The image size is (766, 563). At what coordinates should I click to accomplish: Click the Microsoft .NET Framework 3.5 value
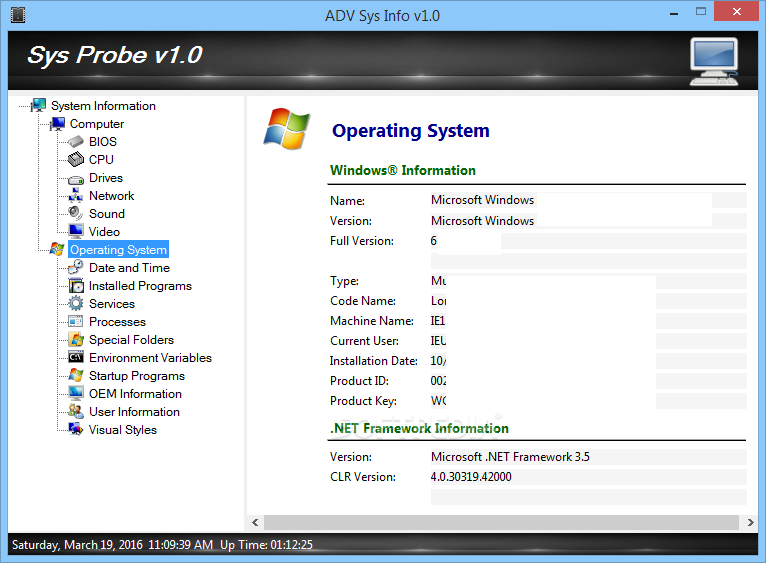click(x=510, y=457)
